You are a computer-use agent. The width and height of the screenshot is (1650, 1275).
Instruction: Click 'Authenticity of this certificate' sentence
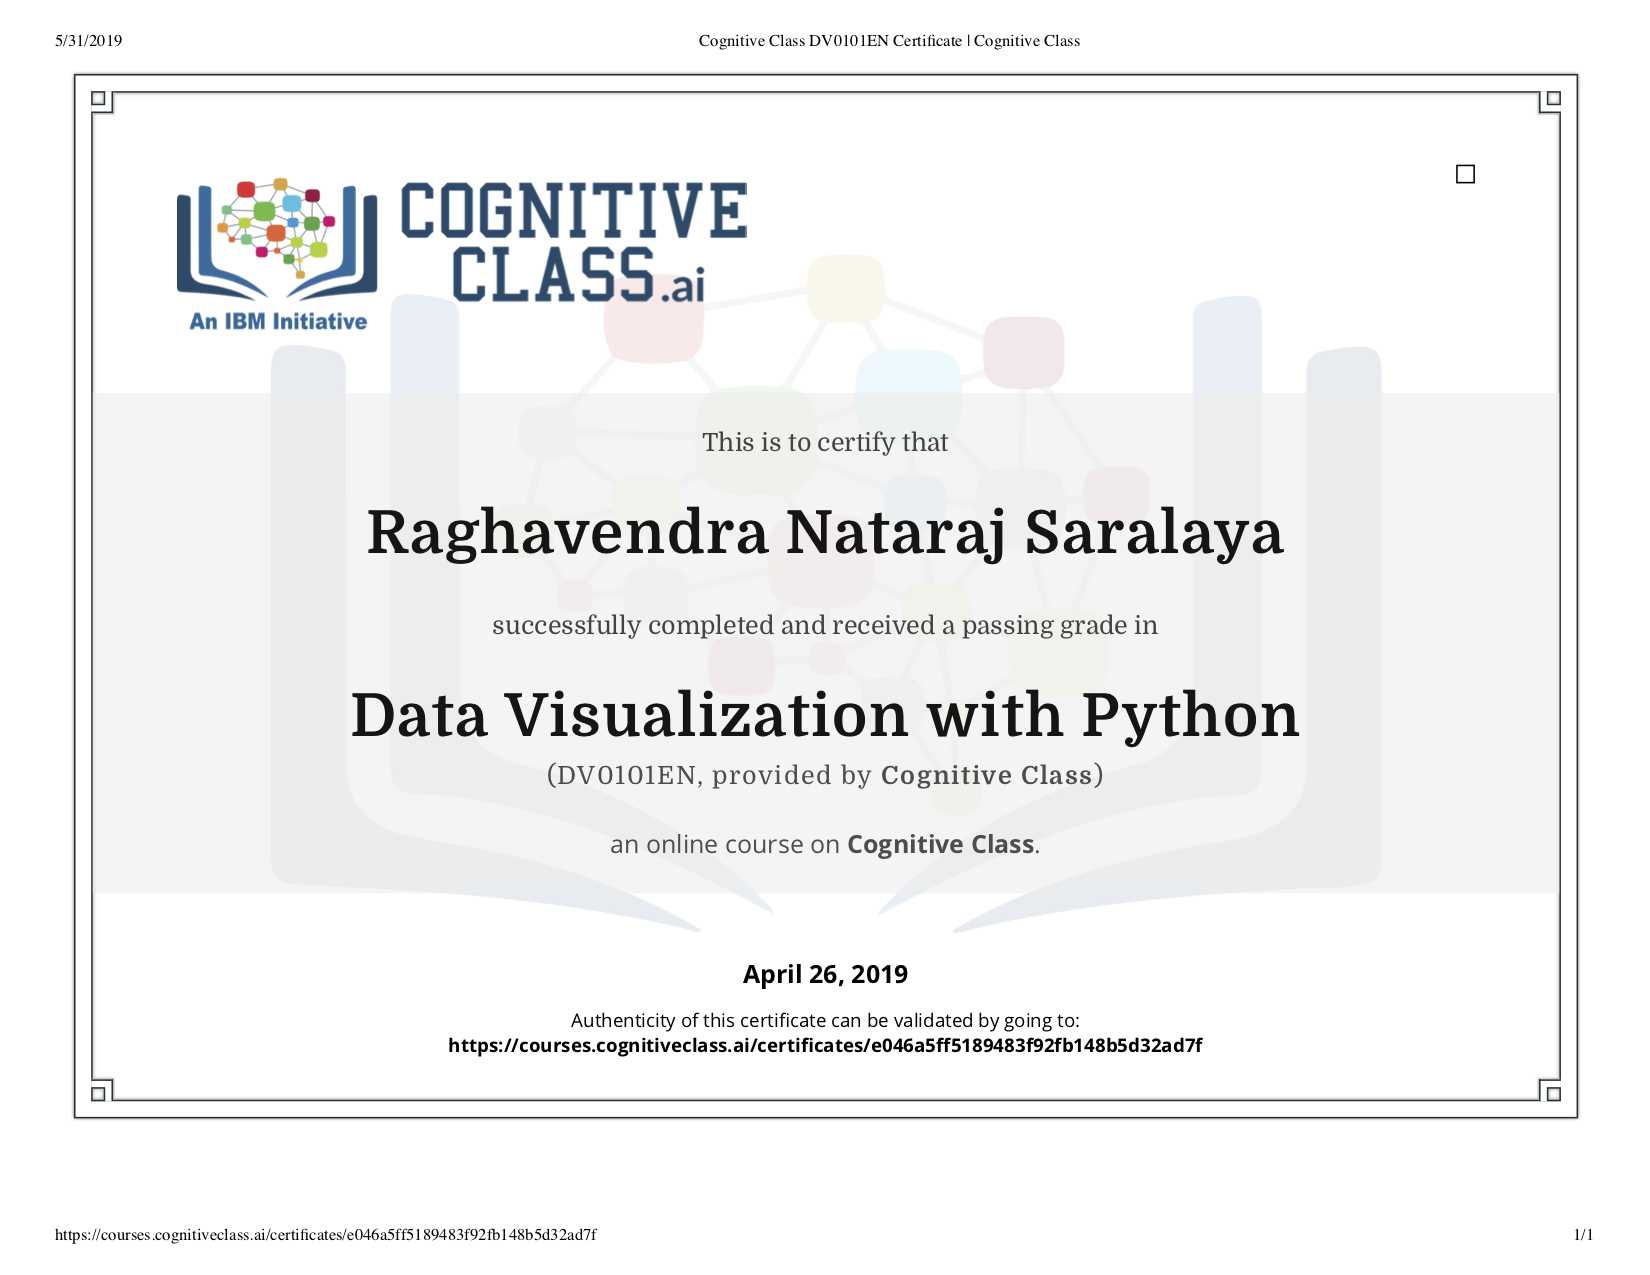(825, 1021)
